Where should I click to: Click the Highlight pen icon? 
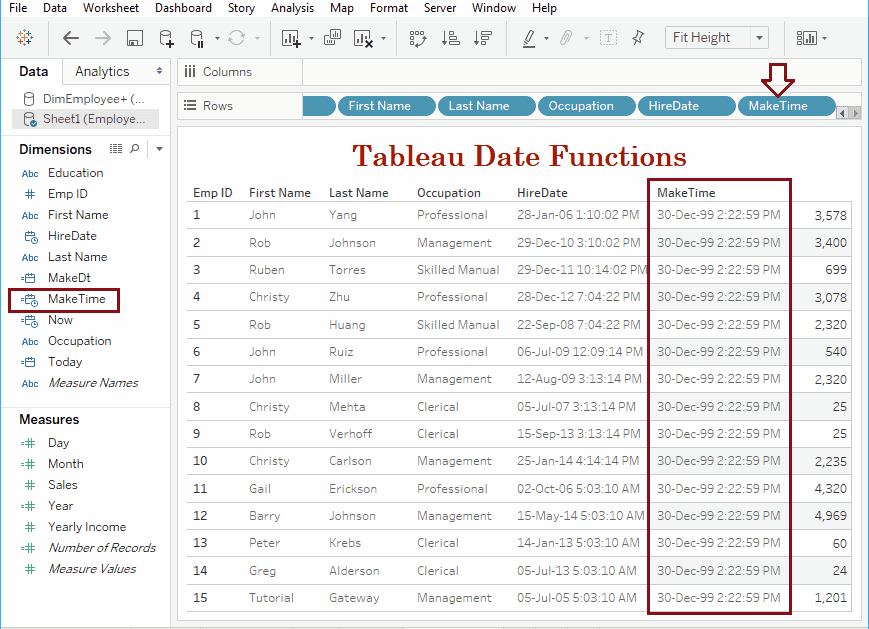click(x=528, y=37)
